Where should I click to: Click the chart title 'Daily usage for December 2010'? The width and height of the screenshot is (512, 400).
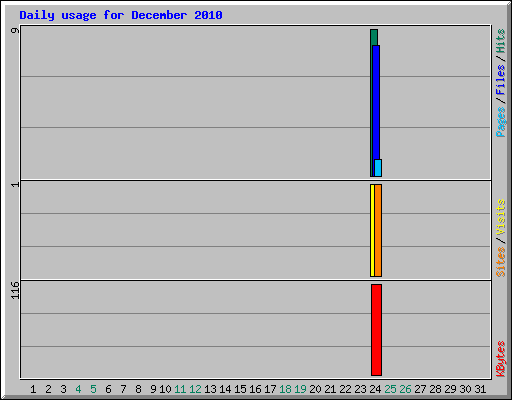coord(121,15)
